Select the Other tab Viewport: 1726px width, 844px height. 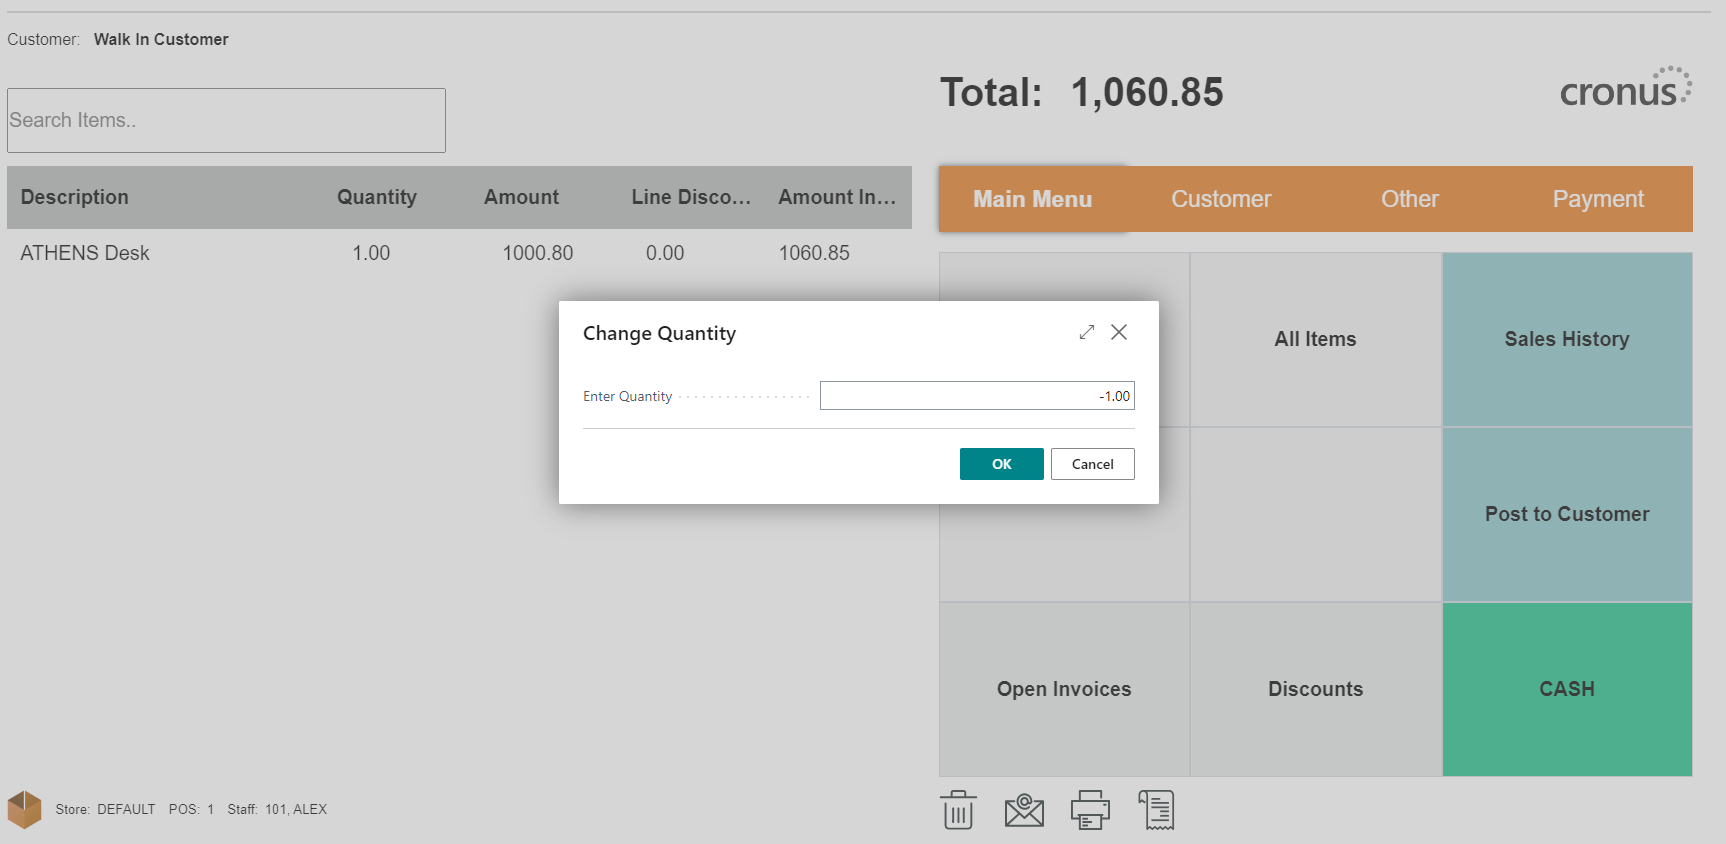coord(1409,199)
